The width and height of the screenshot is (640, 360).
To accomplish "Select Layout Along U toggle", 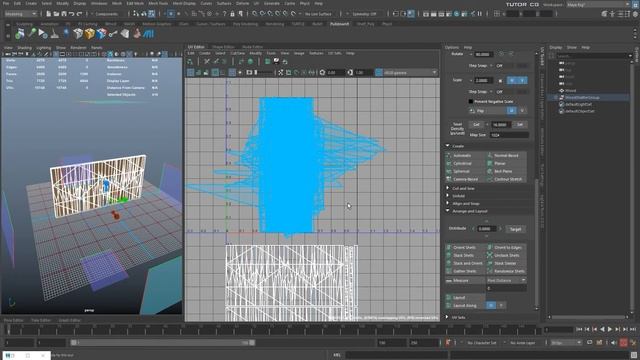I will point(491,305).
